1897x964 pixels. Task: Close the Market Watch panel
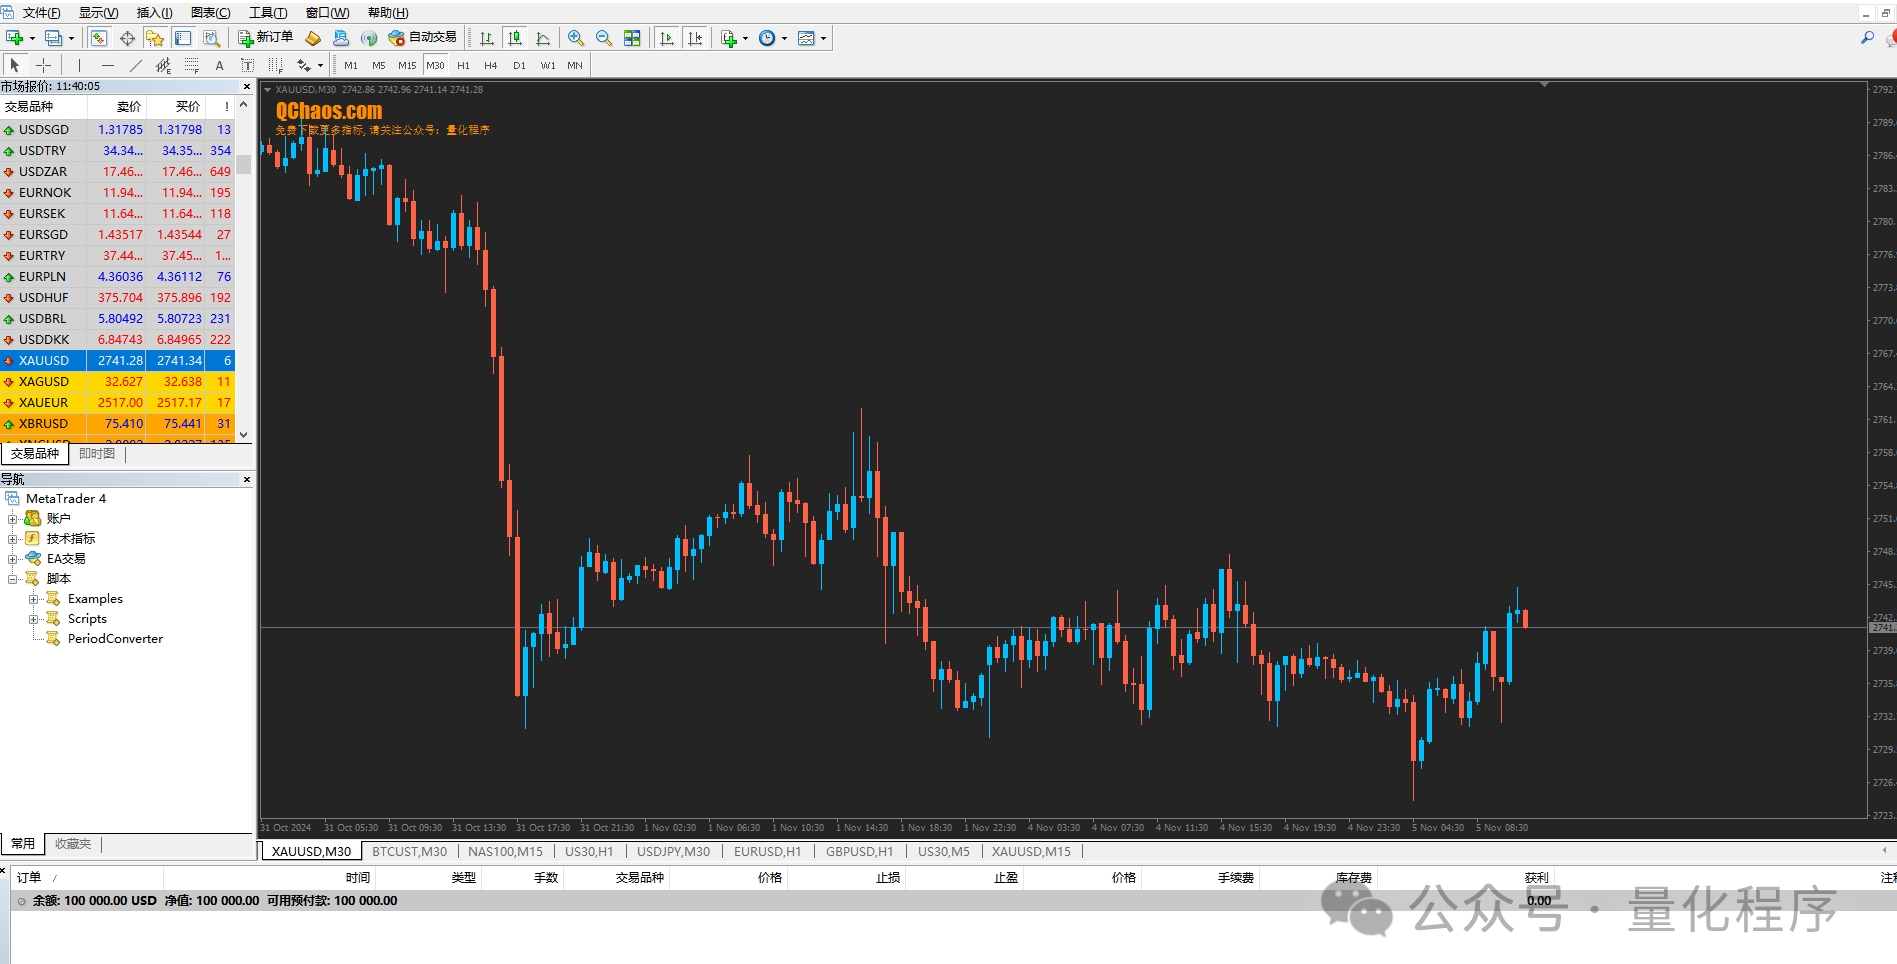(247, 87)
